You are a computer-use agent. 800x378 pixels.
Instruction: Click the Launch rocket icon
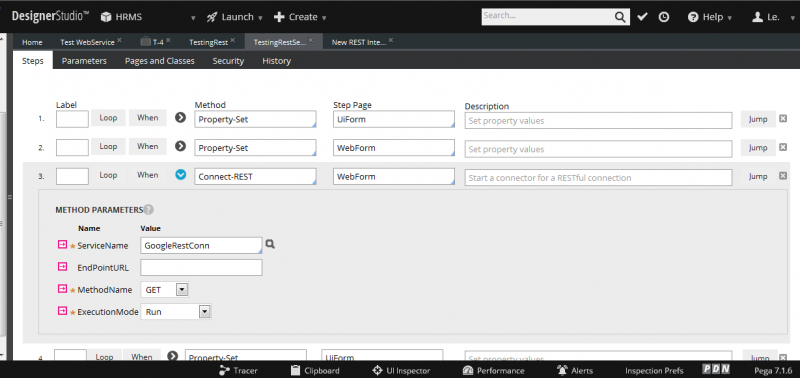coord(212,17)
